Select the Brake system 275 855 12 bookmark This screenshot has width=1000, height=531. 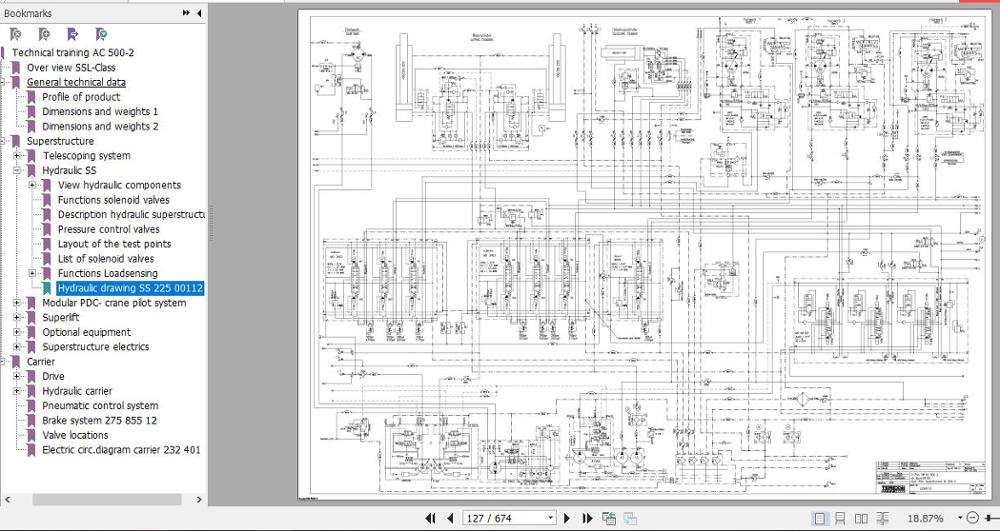point(99,420)
